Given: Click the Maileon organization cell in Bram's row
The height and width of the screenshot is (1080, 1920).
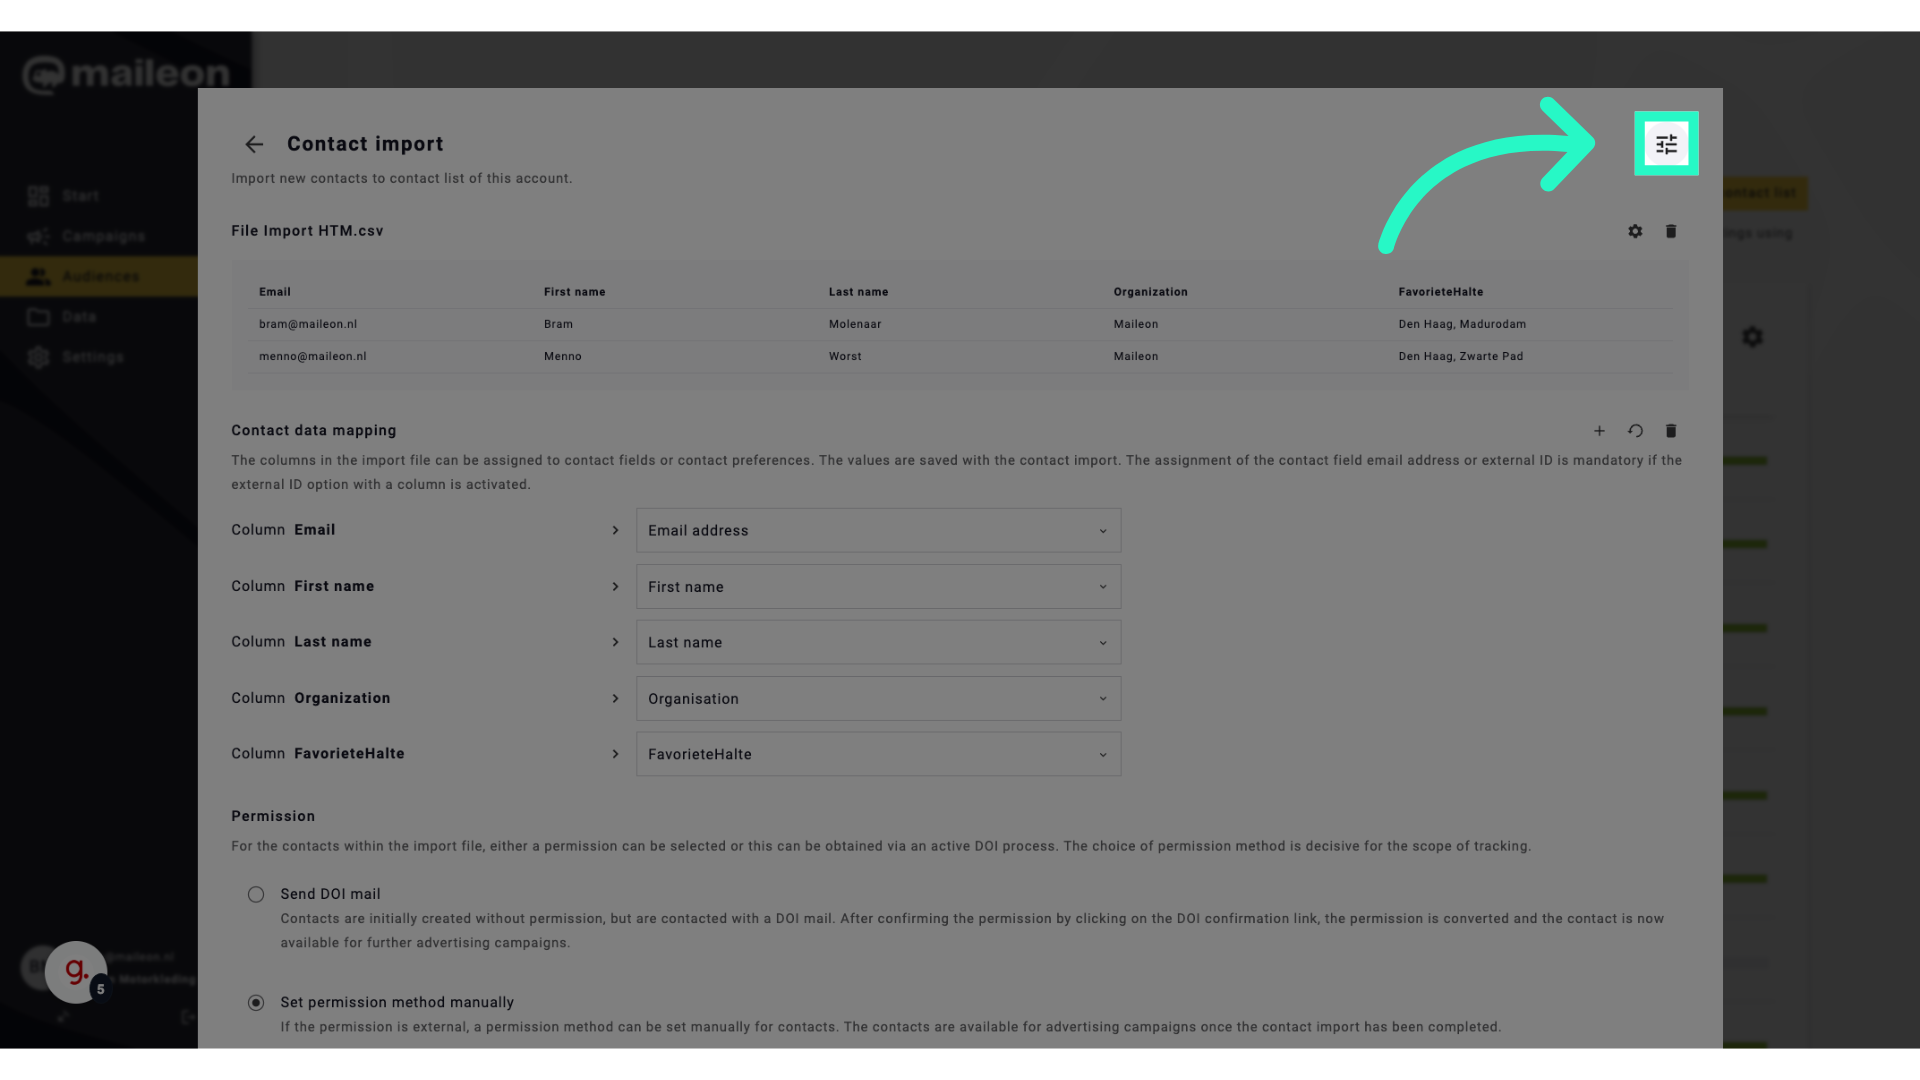Looking at the screenshot, I should (1136, 324).
